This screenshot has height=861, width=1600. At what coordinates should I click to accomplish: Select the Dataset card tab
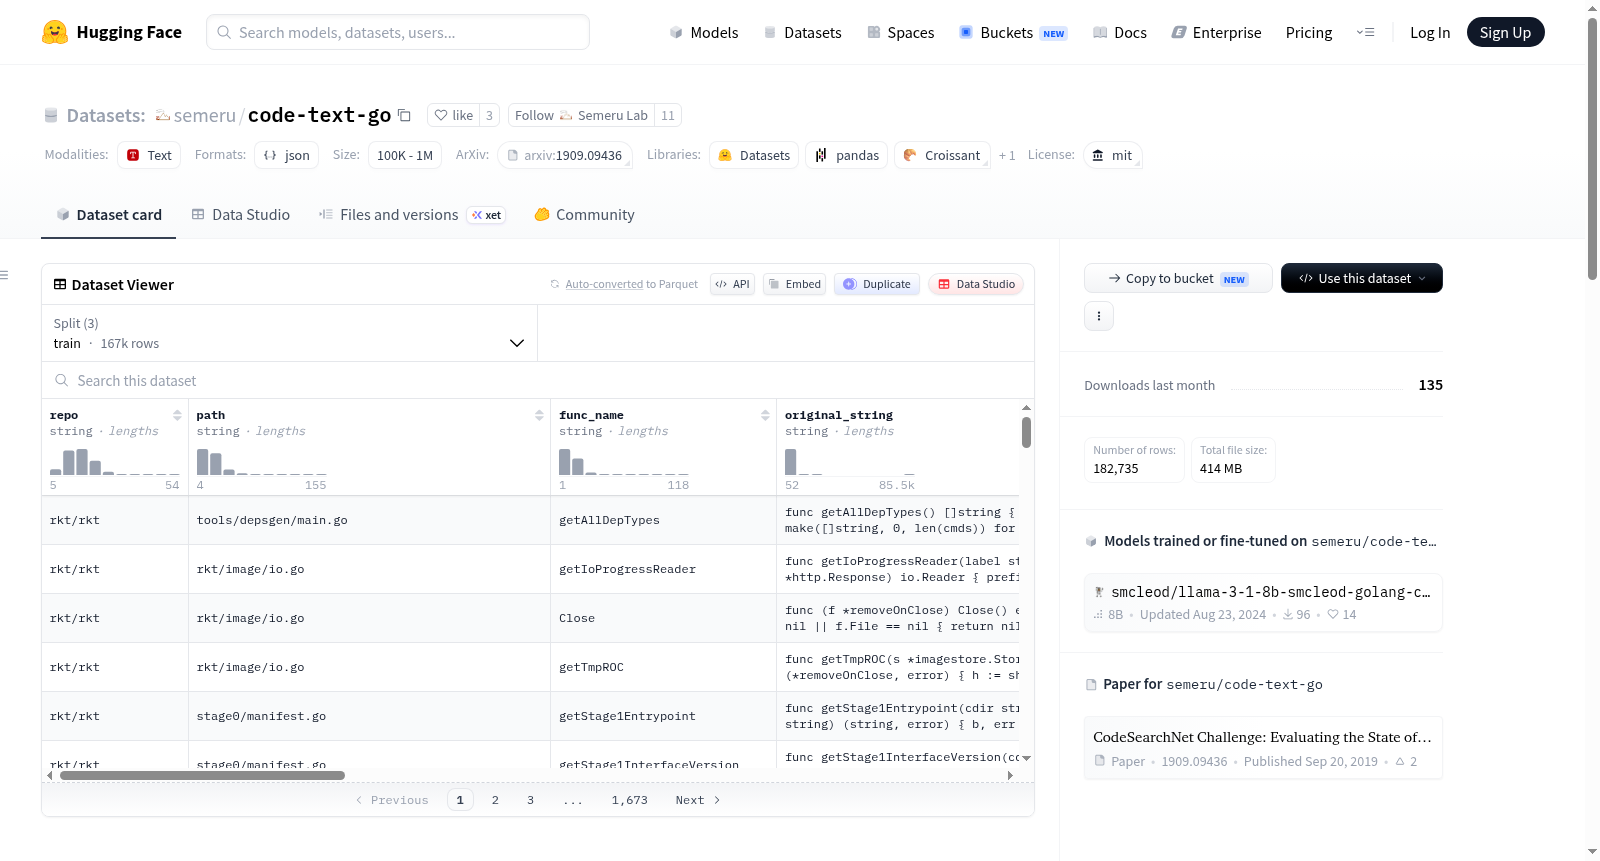tap(109, 215)
